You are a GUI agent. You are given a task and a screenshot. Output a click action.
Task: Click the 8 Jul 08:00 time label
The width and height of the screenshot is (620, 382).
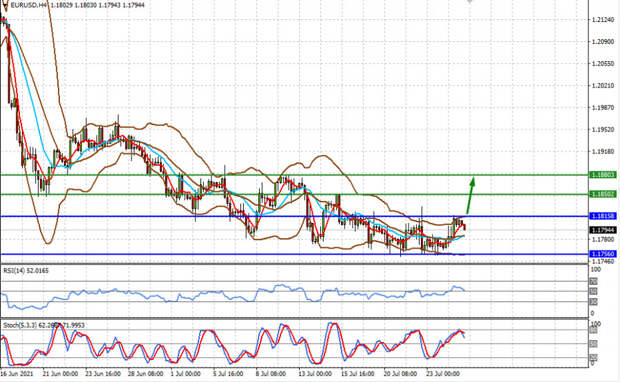270,374
